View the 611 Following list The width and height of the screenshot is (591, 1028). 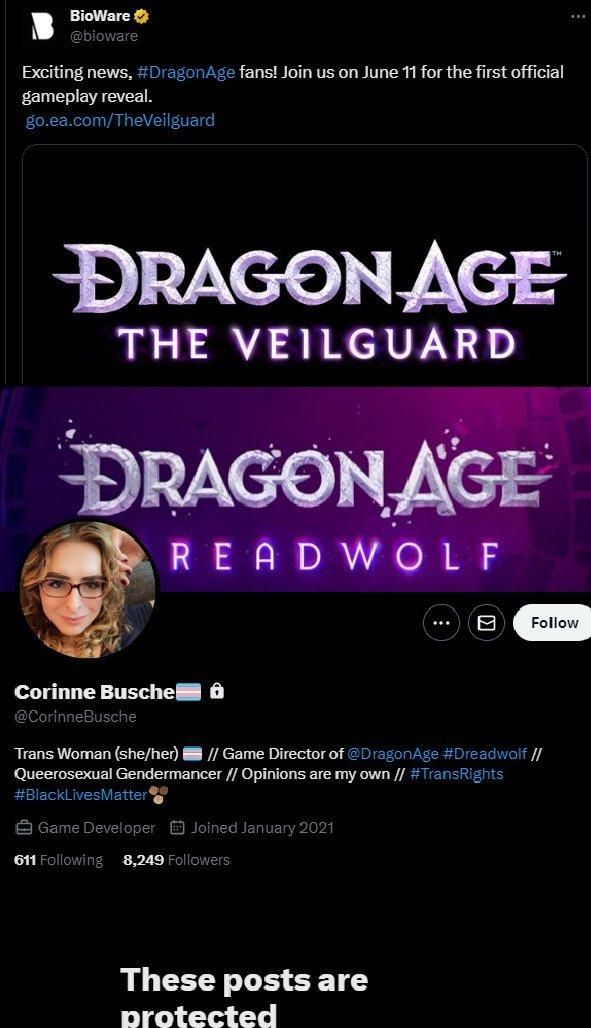pyautogui.click(x=58, y=860)
